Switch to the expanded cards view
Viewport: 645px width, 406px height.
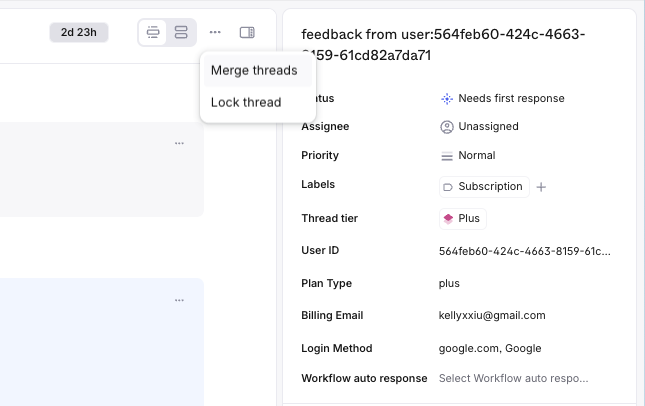pos(181,32)
